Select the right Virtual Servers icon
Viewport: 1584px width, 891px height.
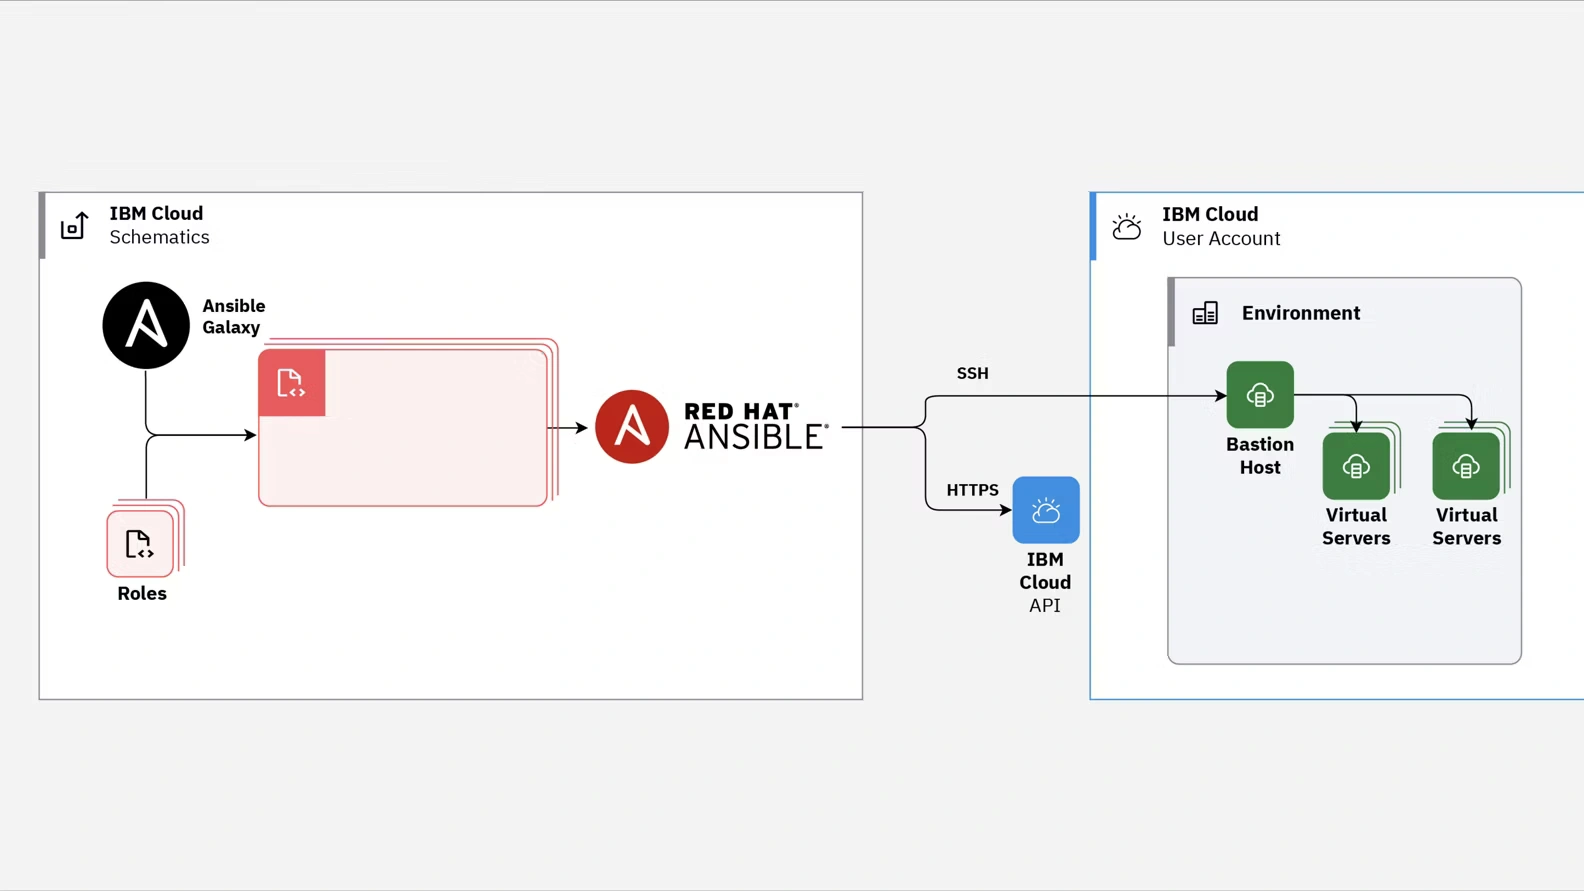pos(1465,466)
